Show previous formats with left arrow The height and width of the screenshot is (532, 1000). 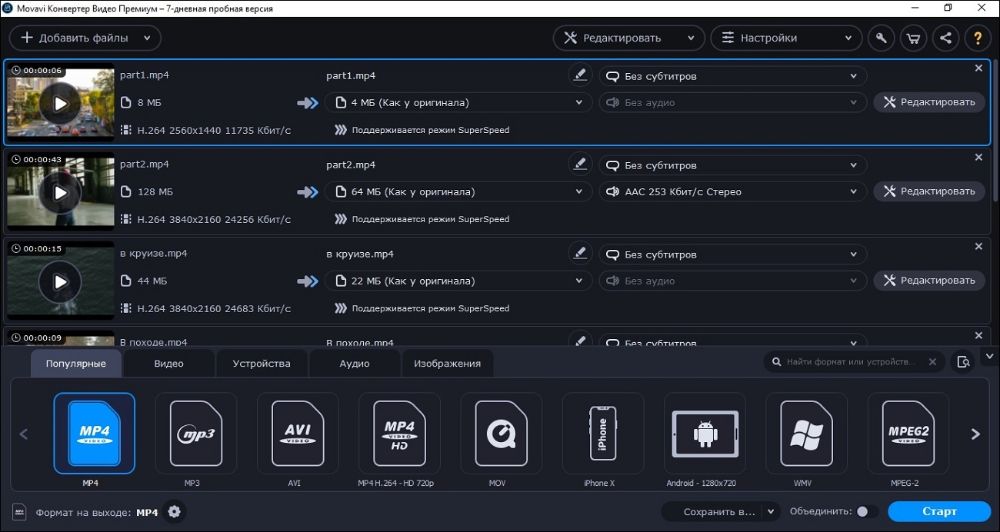[x=24, y=434]
